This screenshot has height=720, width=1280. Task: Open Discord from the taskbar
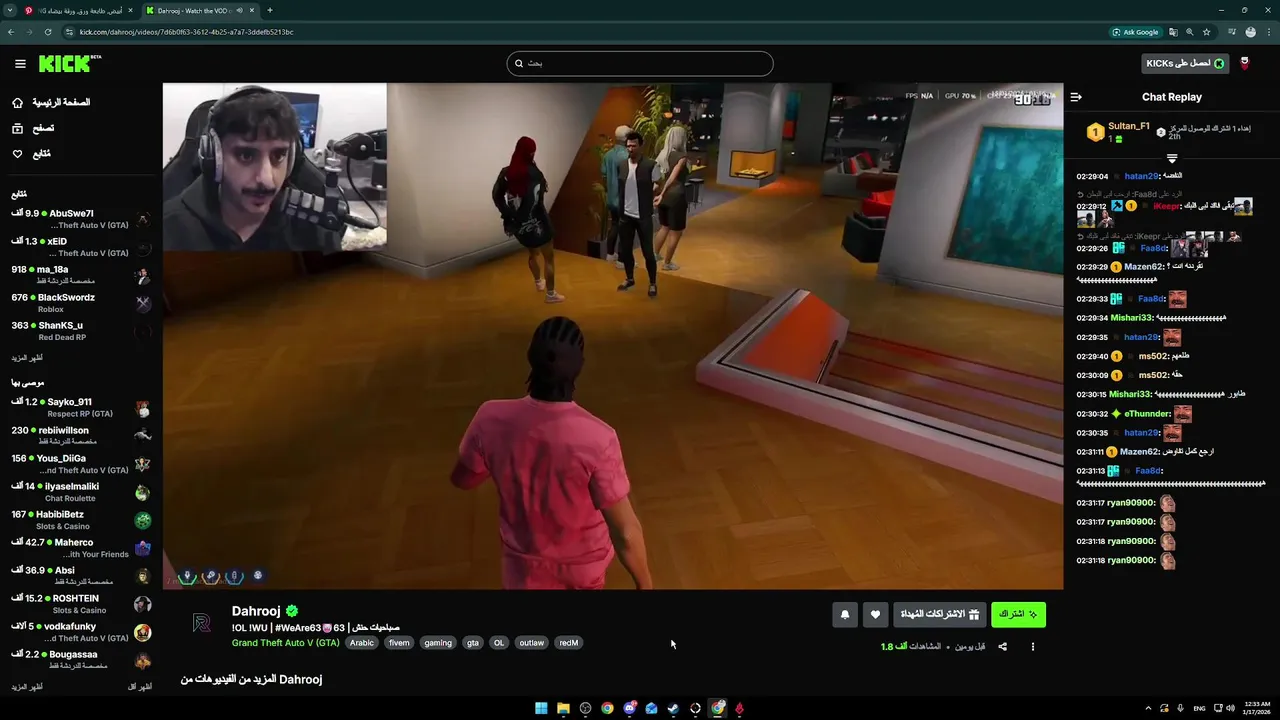click(629, 708)
